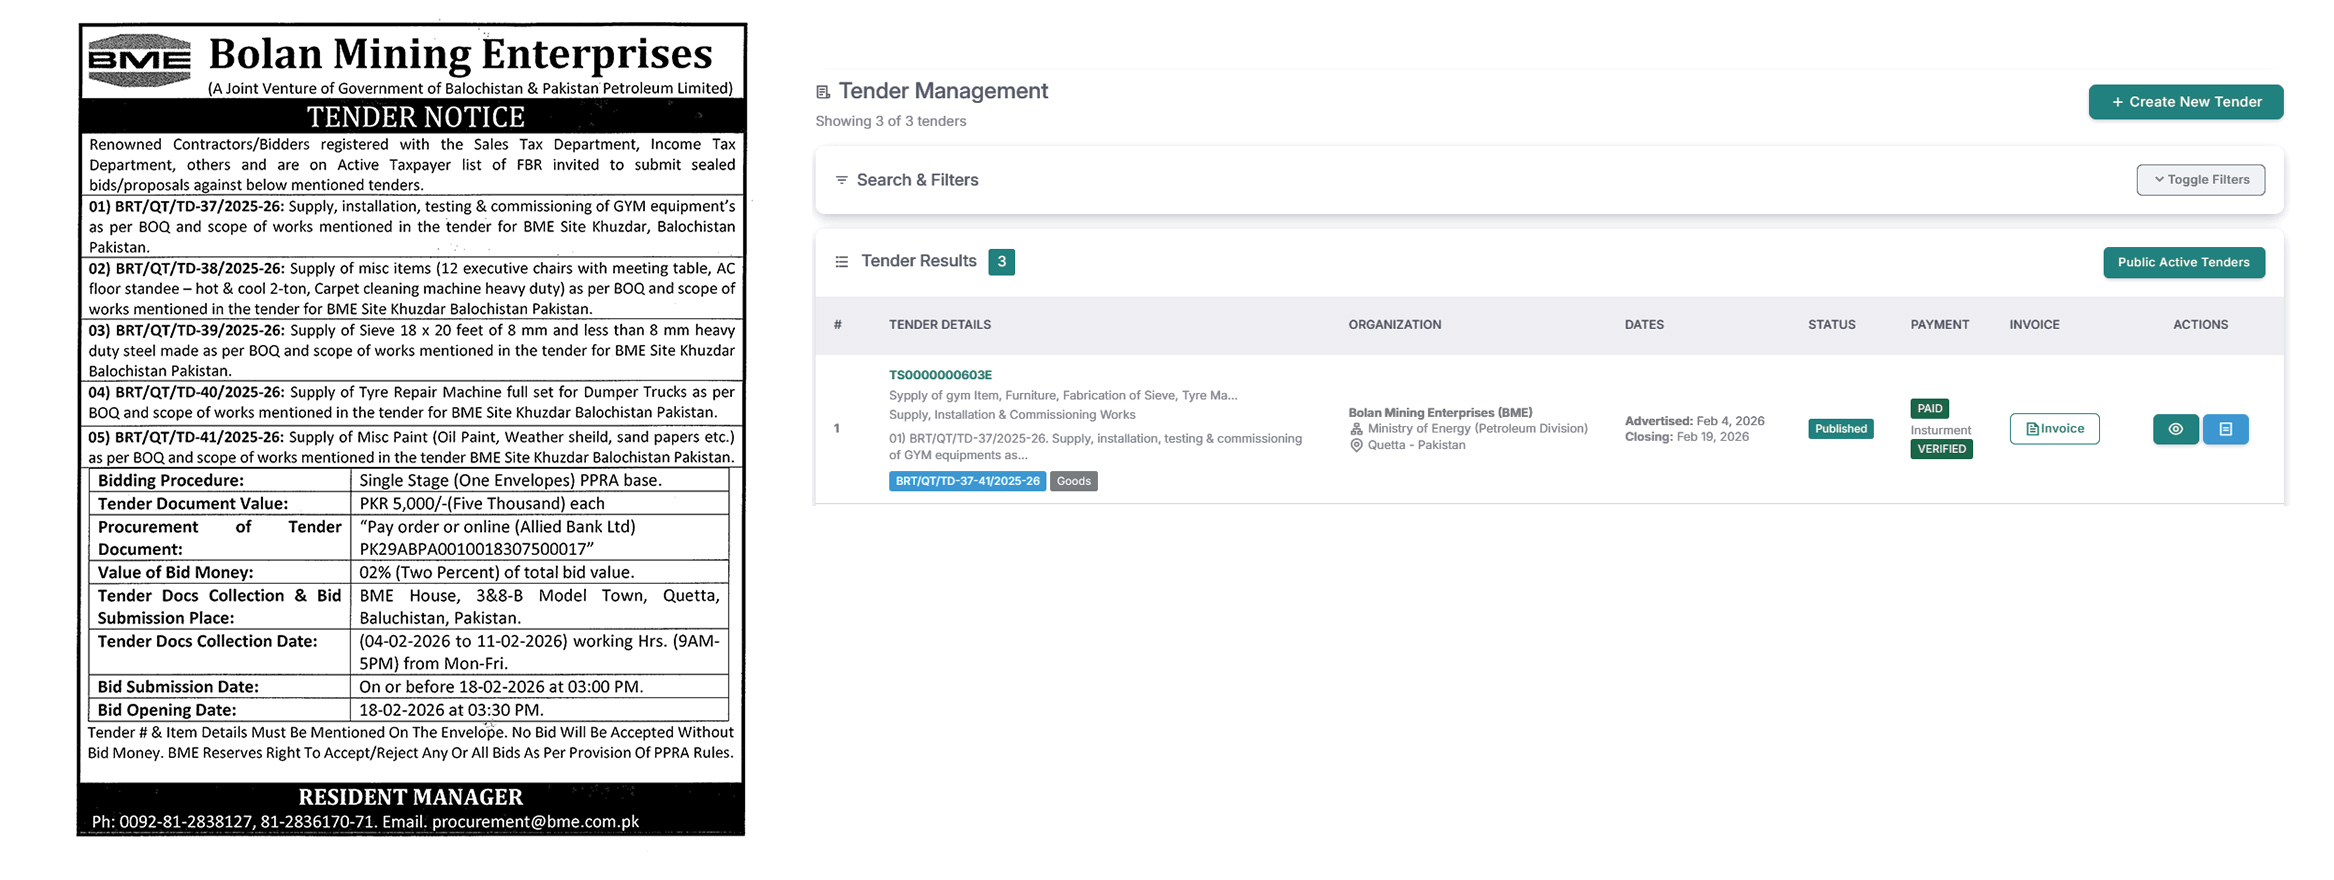
Task: Expand filters with Toggle Filters button
Action: click(x=2200, y=180)
